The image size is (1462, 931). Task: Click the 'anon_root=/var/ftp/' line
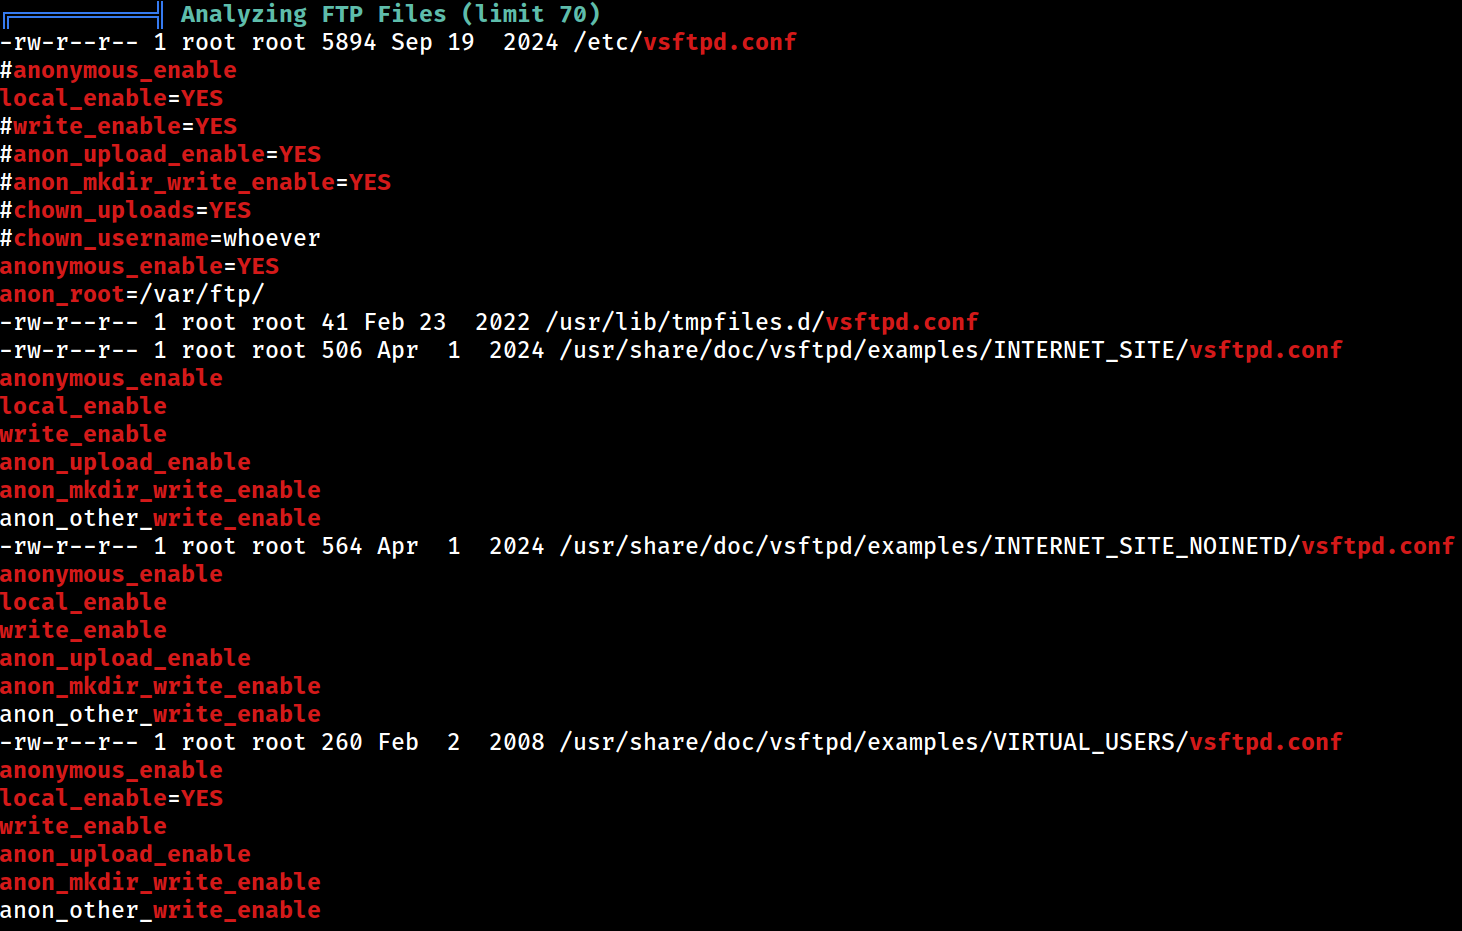[133, 294]
